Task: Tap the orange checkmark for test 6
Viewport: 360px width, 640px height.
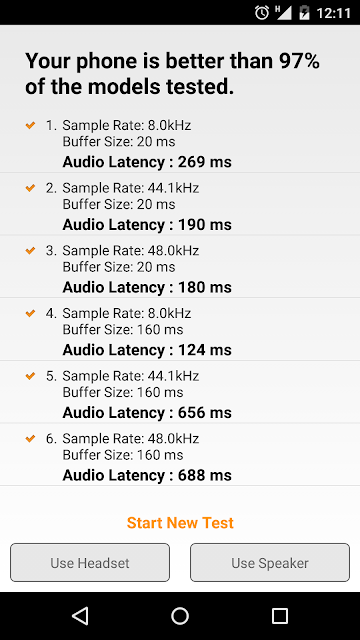Action: pos(30,438)
